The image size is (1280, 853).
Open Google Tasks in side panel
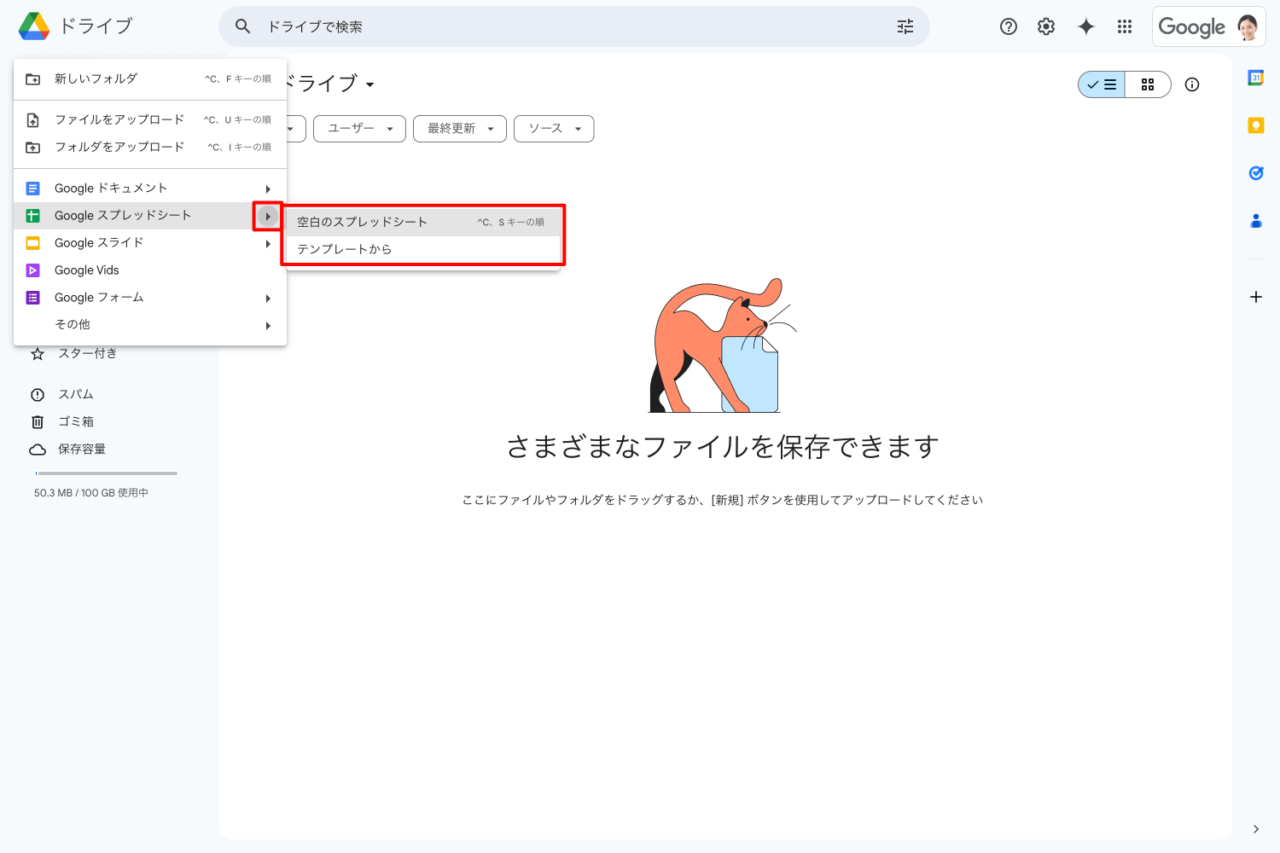click(1256, 173)
